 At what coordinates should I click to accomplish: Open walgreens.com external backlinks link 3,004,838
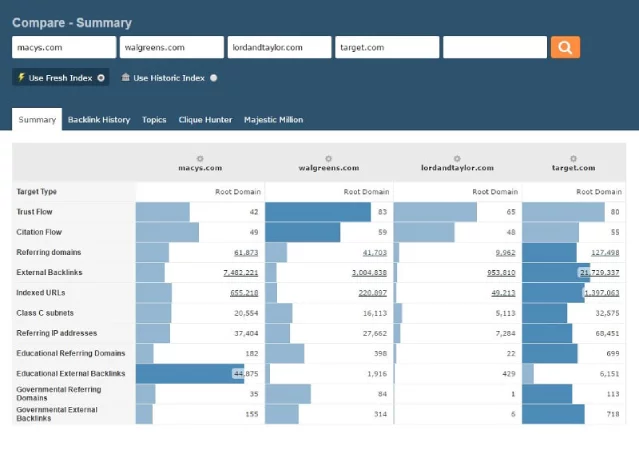(369, 273)
